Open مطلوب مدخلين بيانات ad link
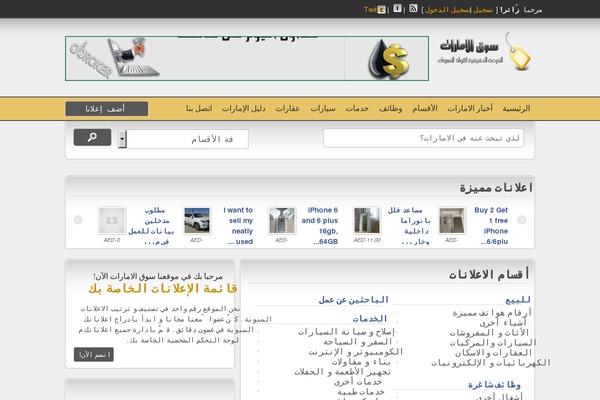The image size is (600, 400). pos(151,226)
